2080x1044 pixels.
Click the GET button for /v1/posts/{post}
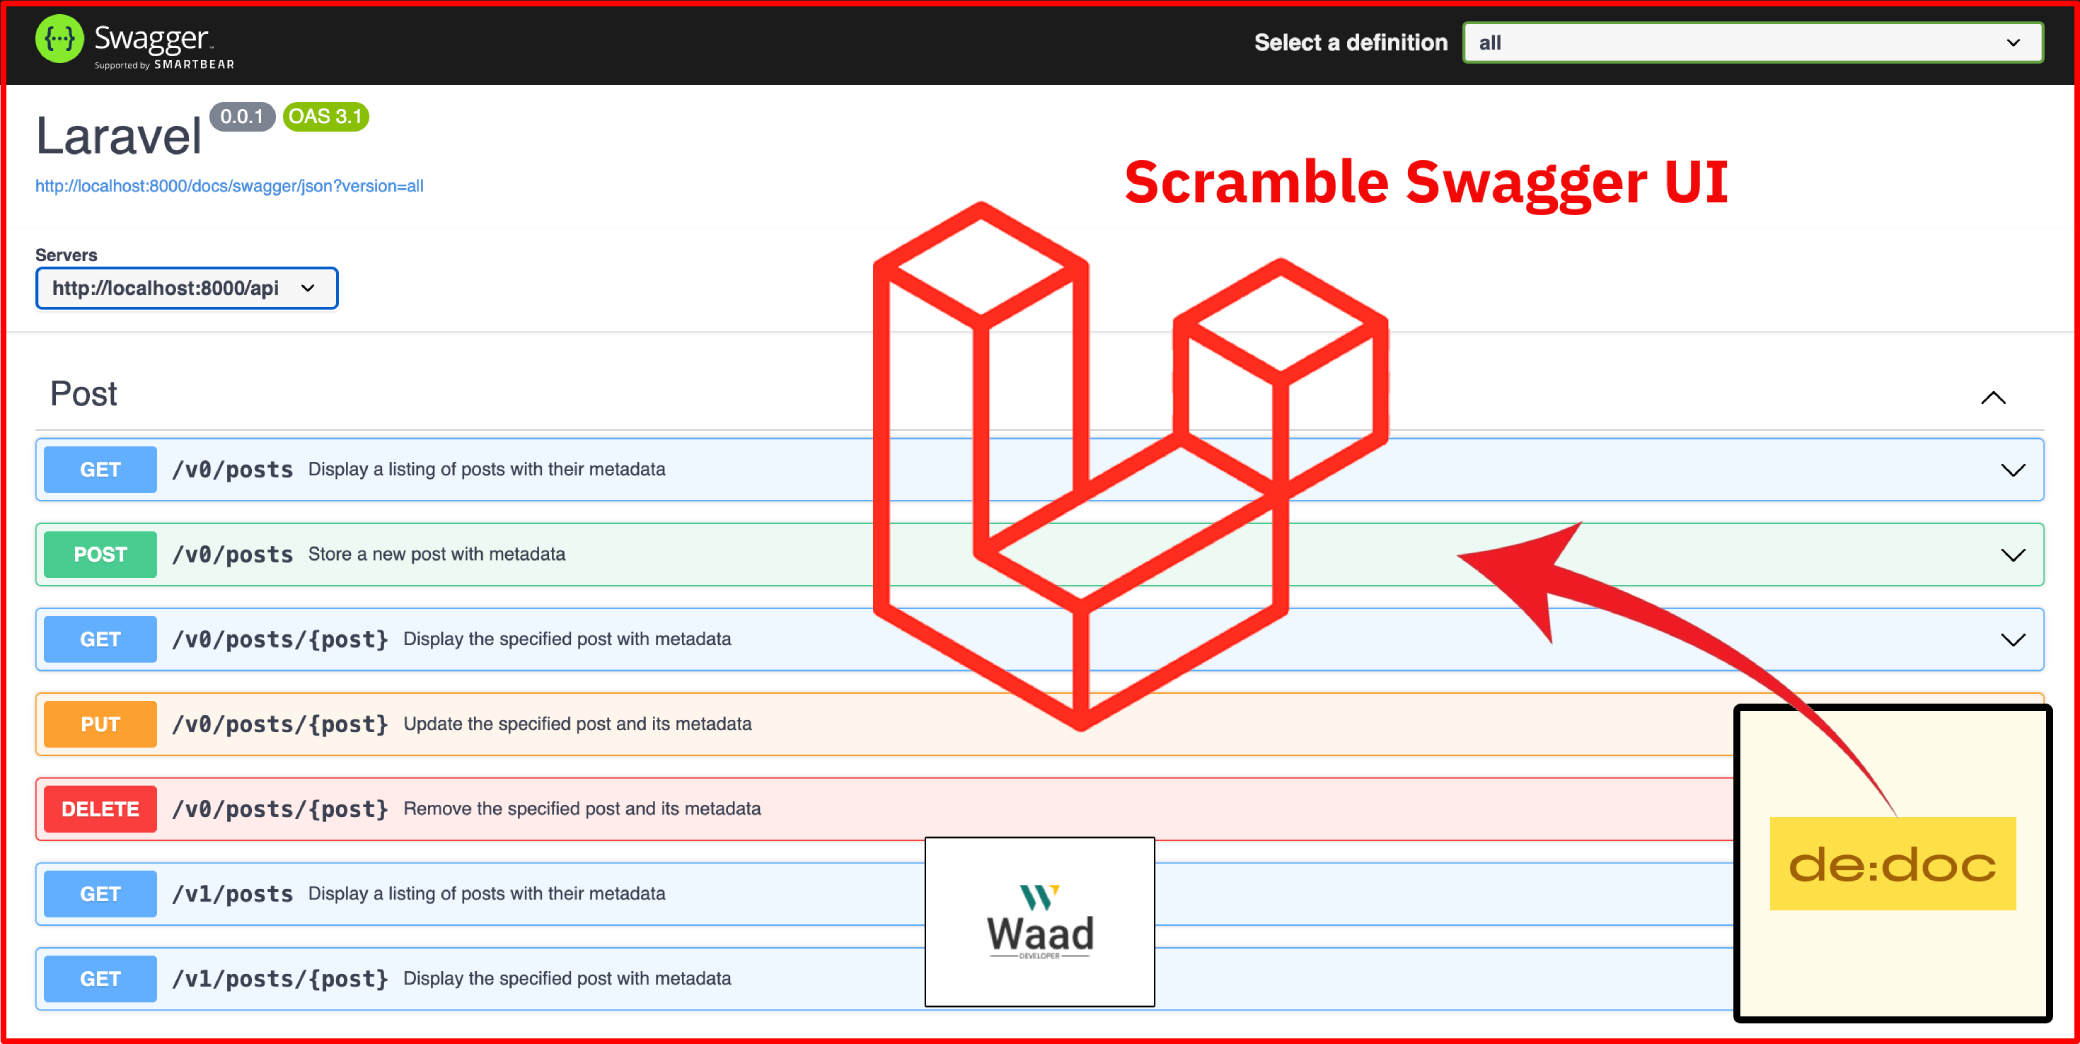point(100,979)
